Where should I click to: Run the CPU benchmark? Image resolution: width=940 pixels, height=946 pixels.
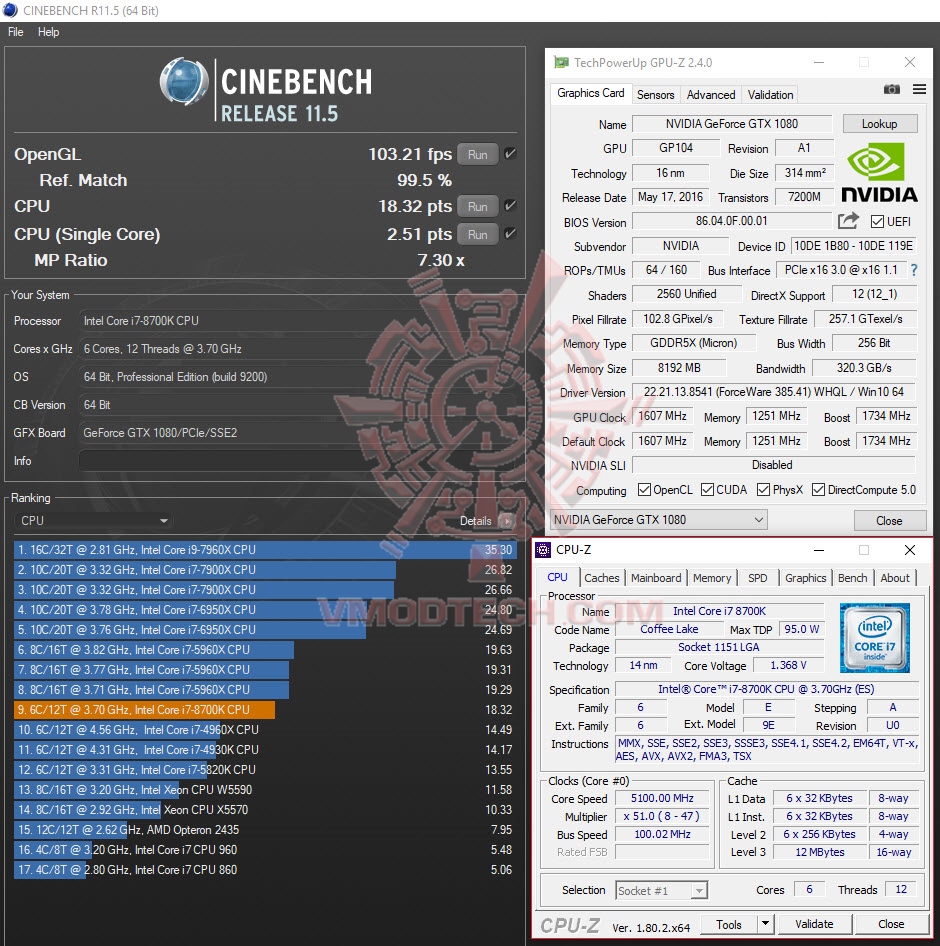[x=477, y=206]
